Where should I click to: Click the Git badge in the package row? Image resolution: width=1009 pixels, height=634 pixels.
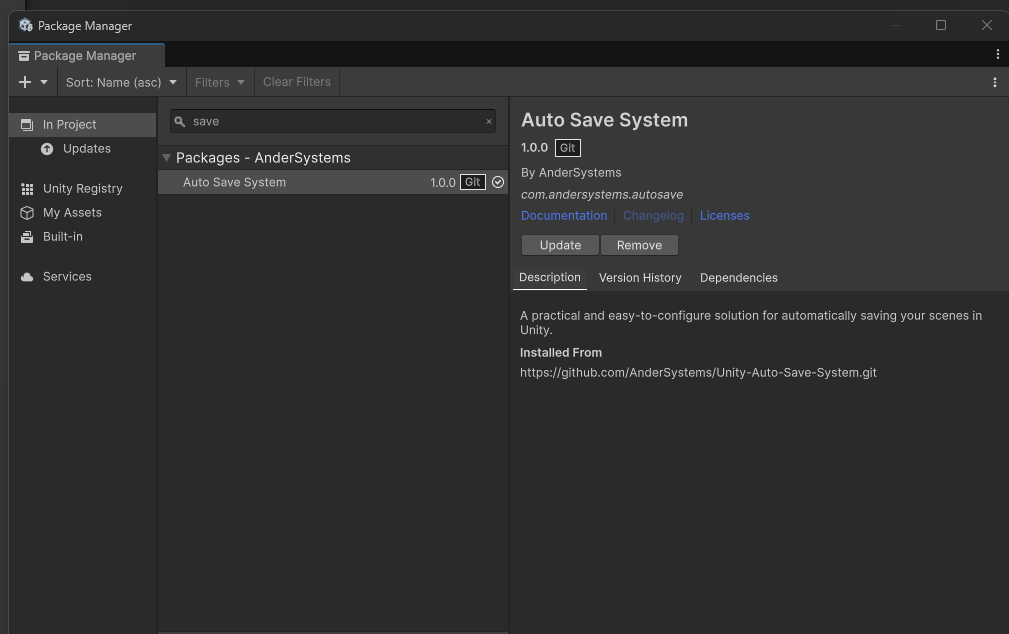coord(472,182)
